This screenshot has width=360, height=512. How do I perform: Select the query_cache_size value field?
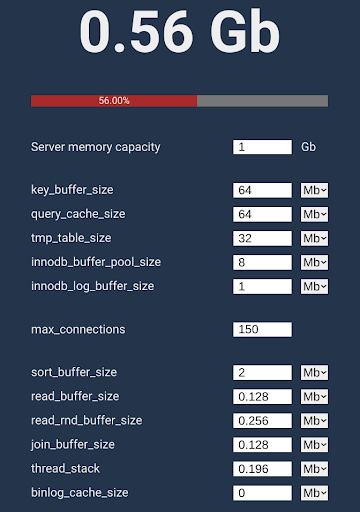(x=262, y=214)
